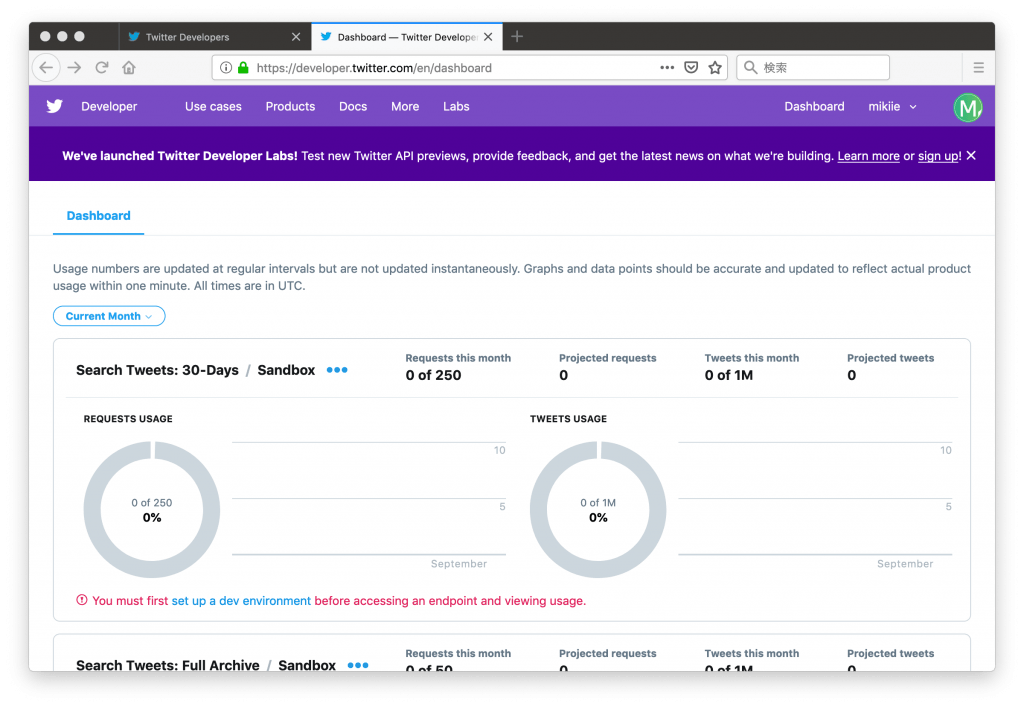
Task: Click the Twitter bird logo in header
Action: pyautogui.click(x=54, y=106)
